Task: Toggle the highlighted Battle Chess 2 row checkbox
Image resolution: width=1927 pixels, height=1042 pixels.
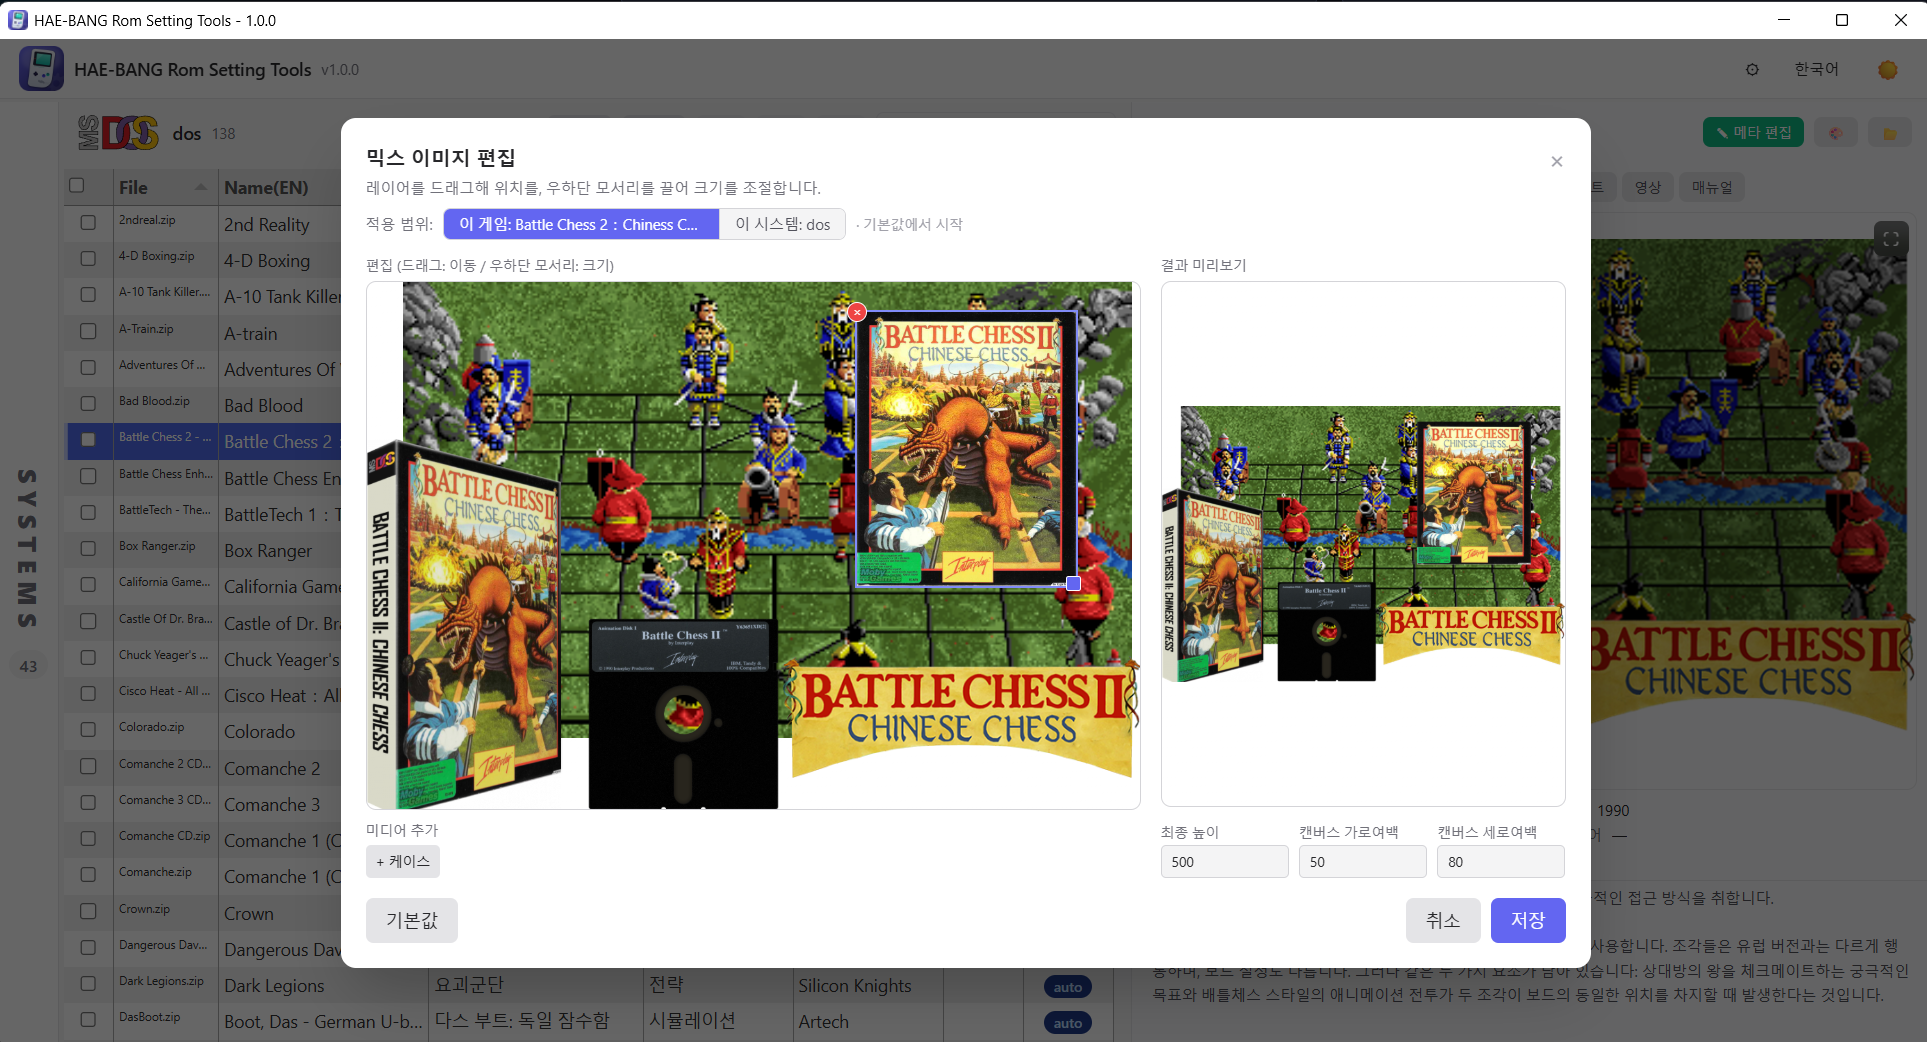Action: pyautogui.click(x=88, y=439)
